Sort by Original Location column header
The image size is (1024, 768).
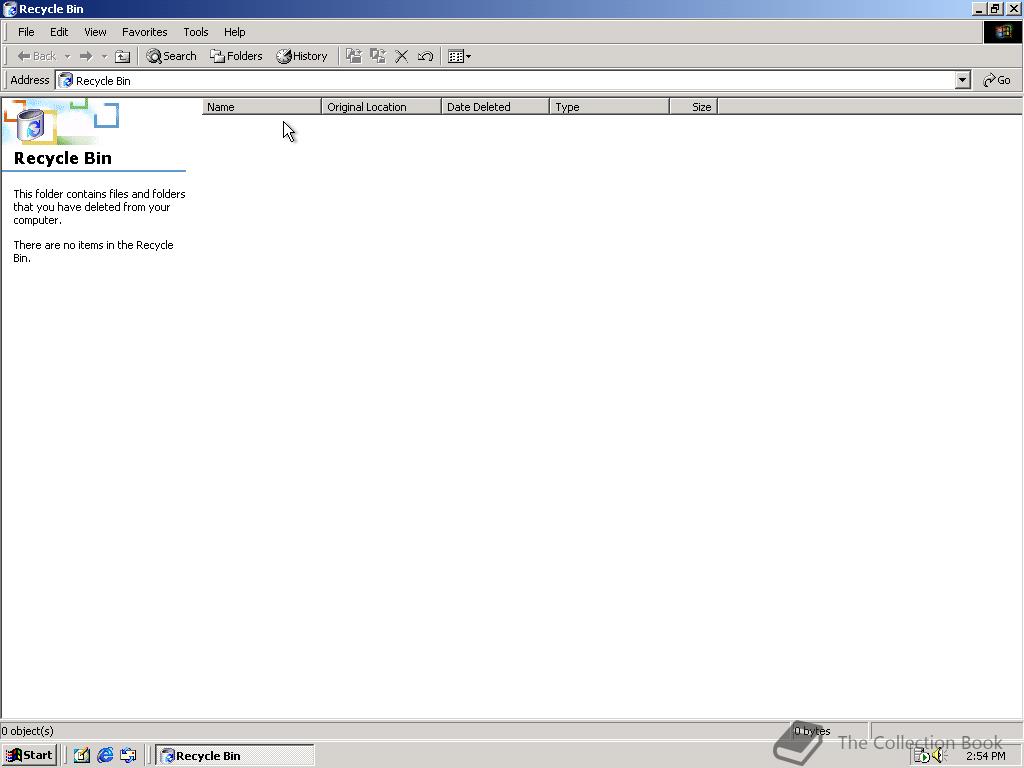tap(381, 106)
